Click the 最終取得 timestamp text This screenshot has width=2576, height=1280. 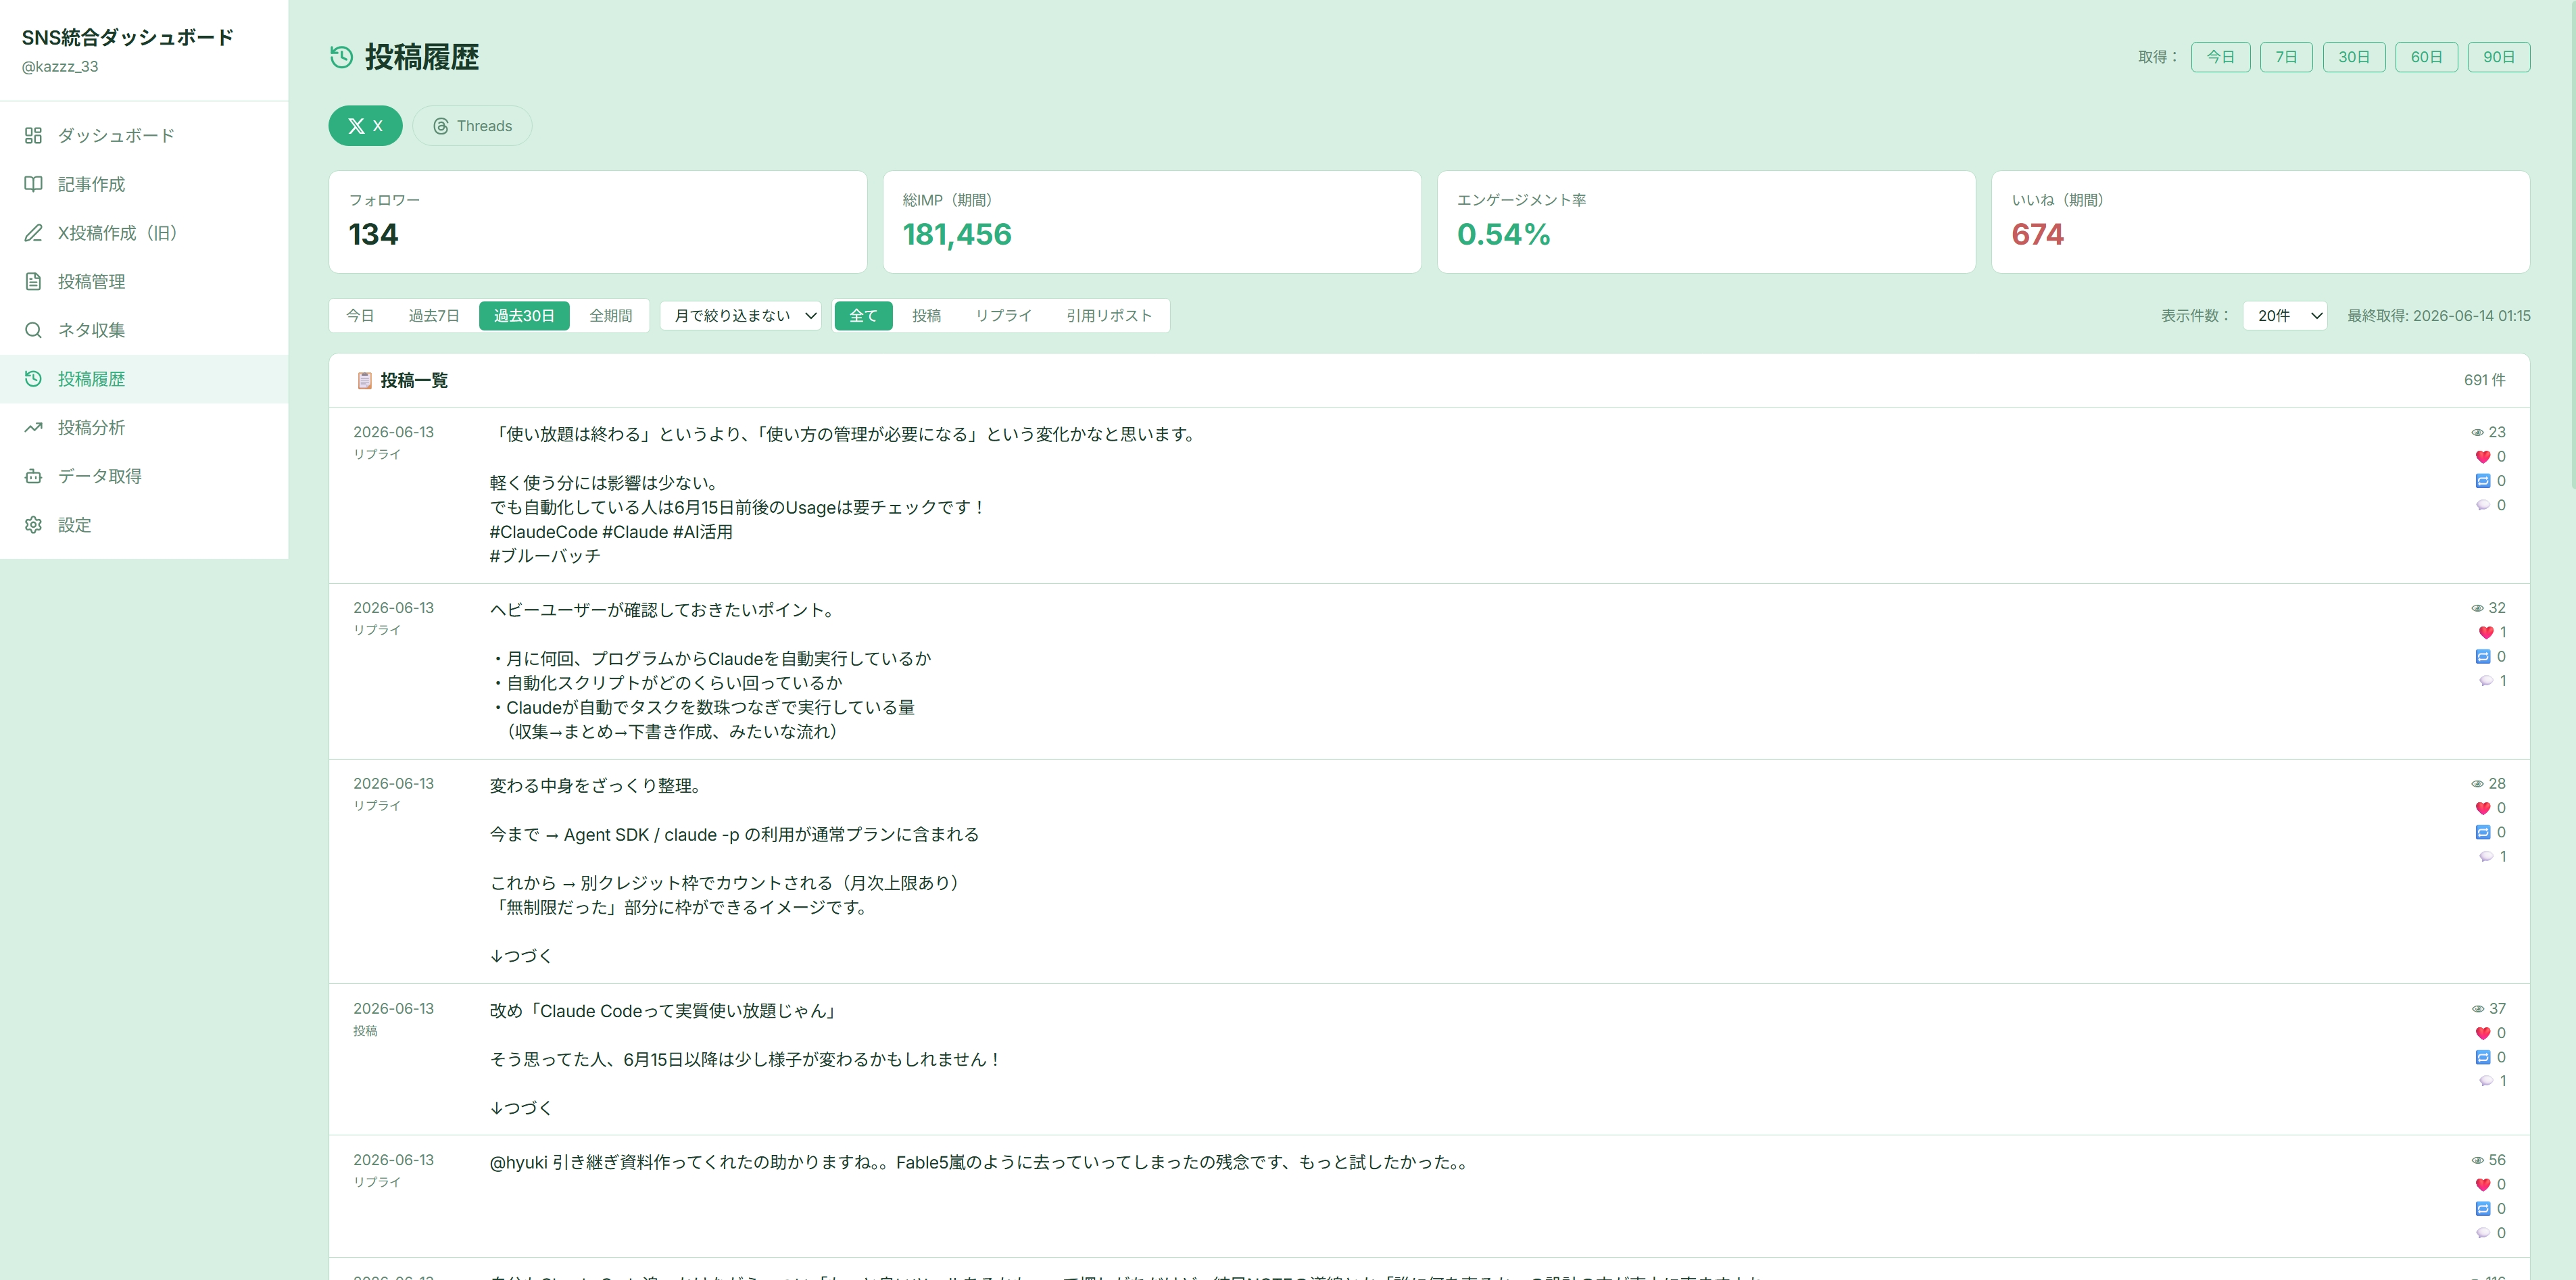2438,316
